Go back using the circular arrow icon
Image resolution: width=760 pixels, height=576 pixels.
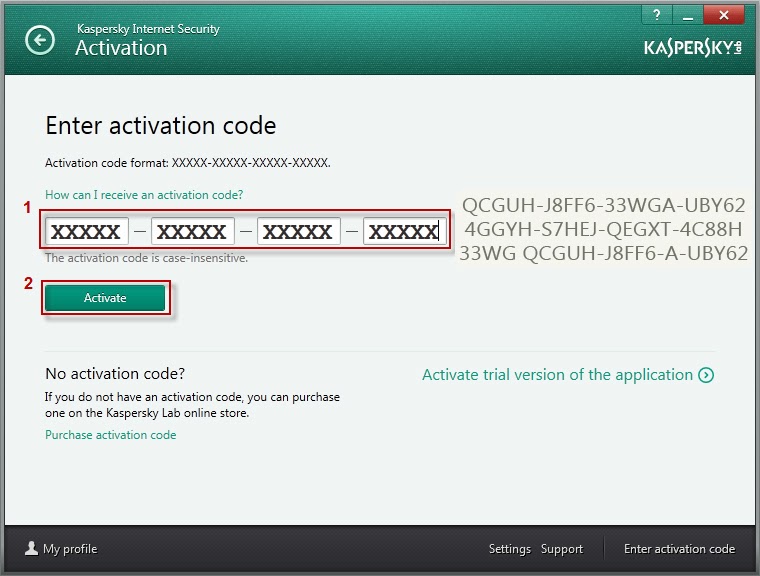(40, 40)
